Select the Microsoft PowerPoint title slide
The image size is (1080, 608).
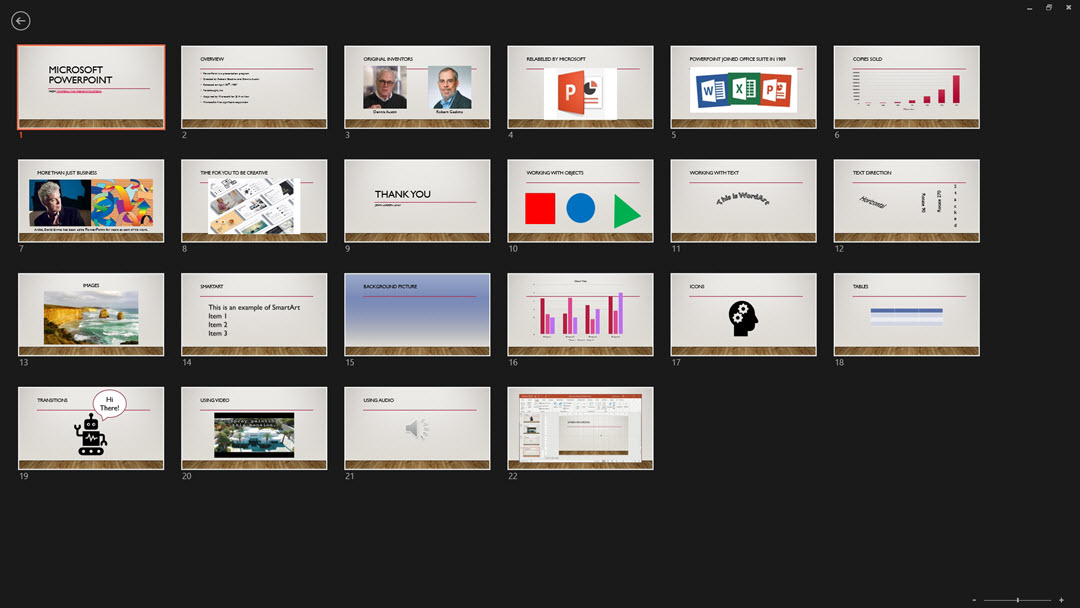tap(91, 87)
